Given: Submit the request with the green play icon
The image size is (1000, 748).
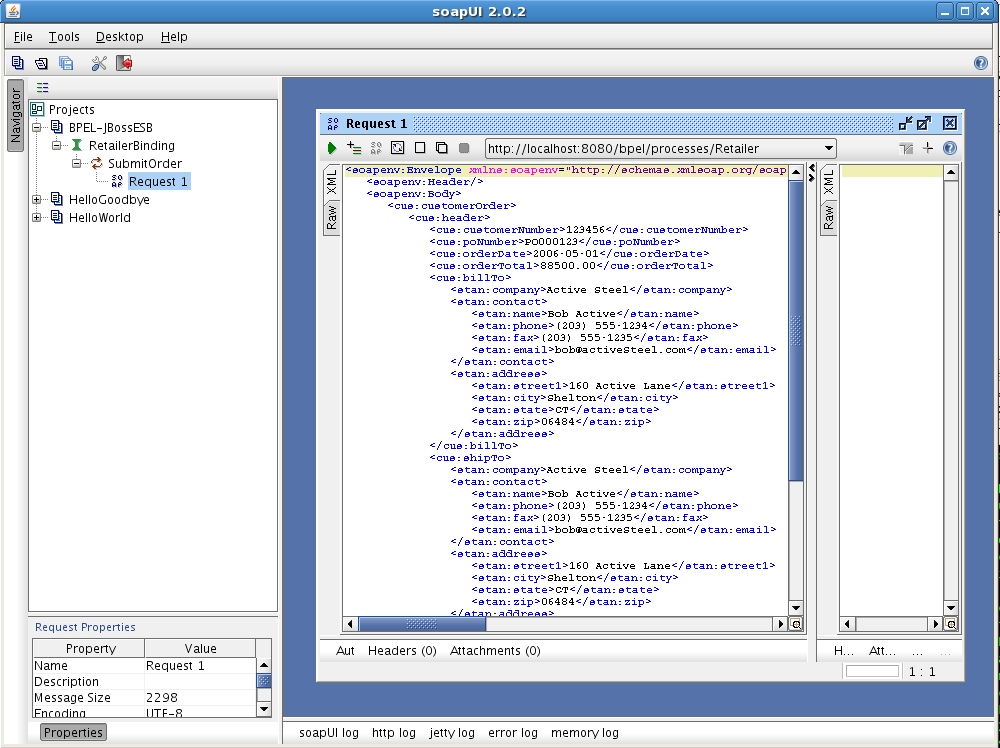Looking at the screenshot, I should tap(332, 149).
